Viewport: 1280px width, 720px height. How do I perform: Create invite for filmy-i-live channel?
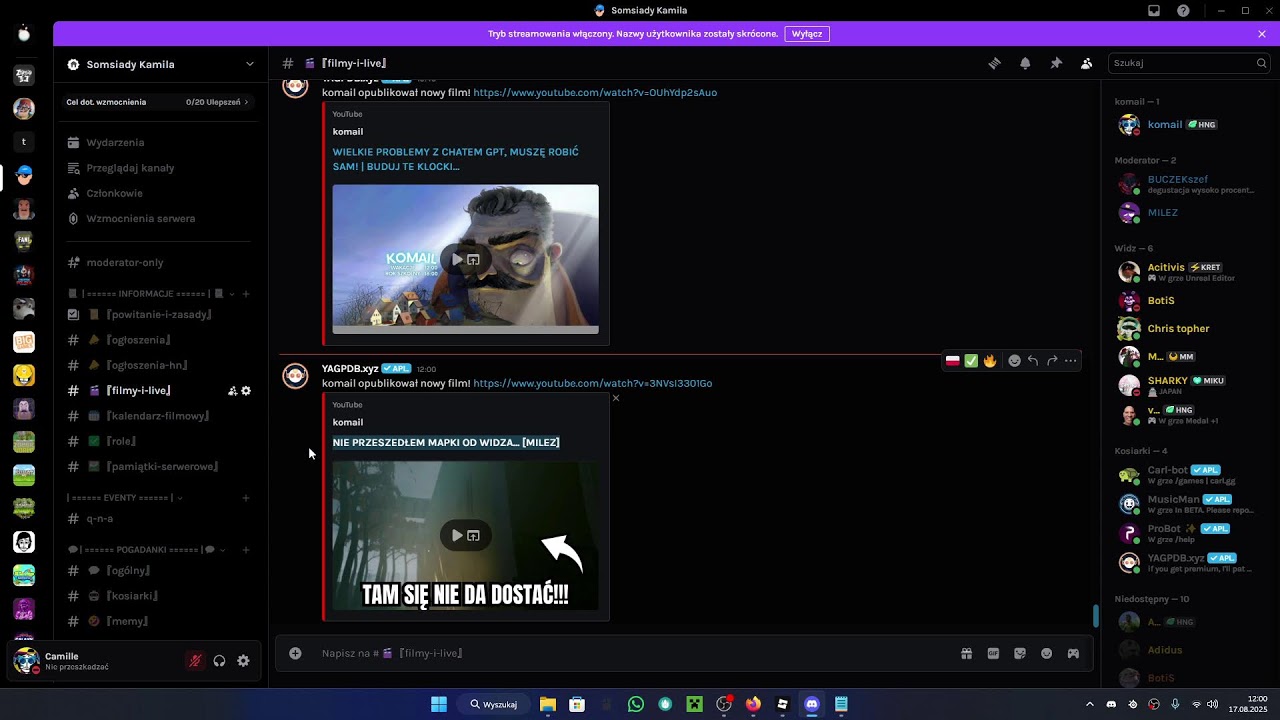point(232,391)
